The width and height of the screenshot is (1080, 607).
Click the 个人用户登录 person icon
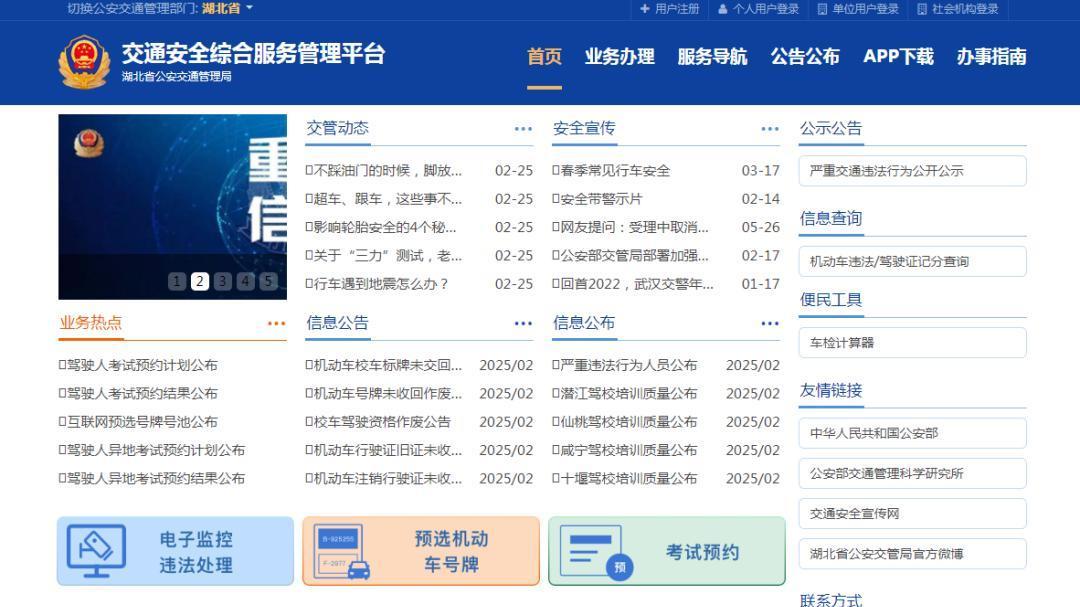click(x=722, y=10)
